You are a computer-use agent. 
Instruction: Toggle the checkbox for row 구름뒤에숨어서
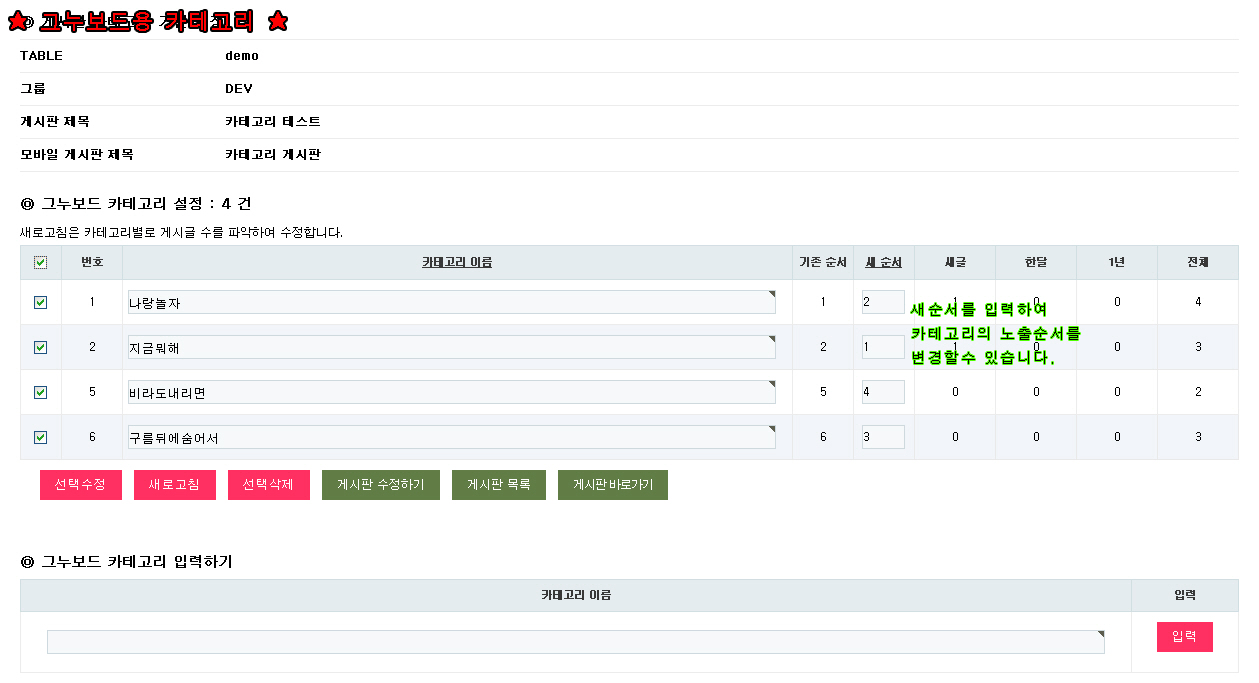tap(40, 437)
